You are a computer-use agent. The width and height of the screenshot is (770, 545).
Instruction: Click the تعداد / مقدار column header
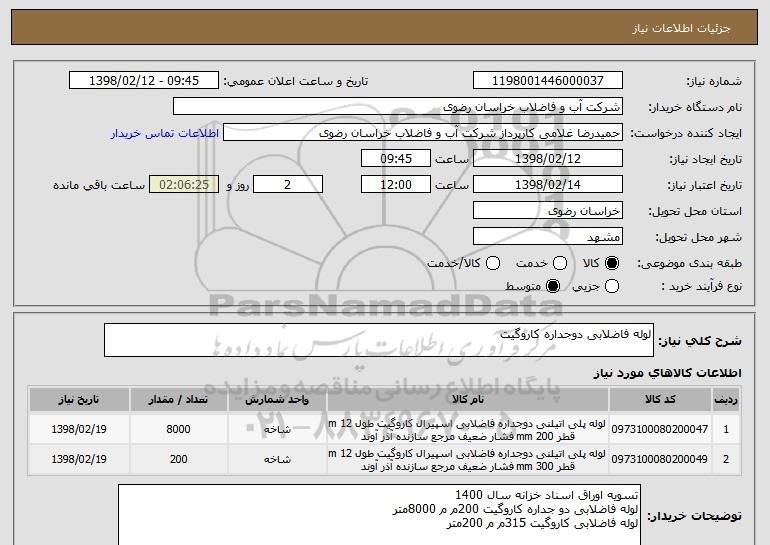point(178,400)
